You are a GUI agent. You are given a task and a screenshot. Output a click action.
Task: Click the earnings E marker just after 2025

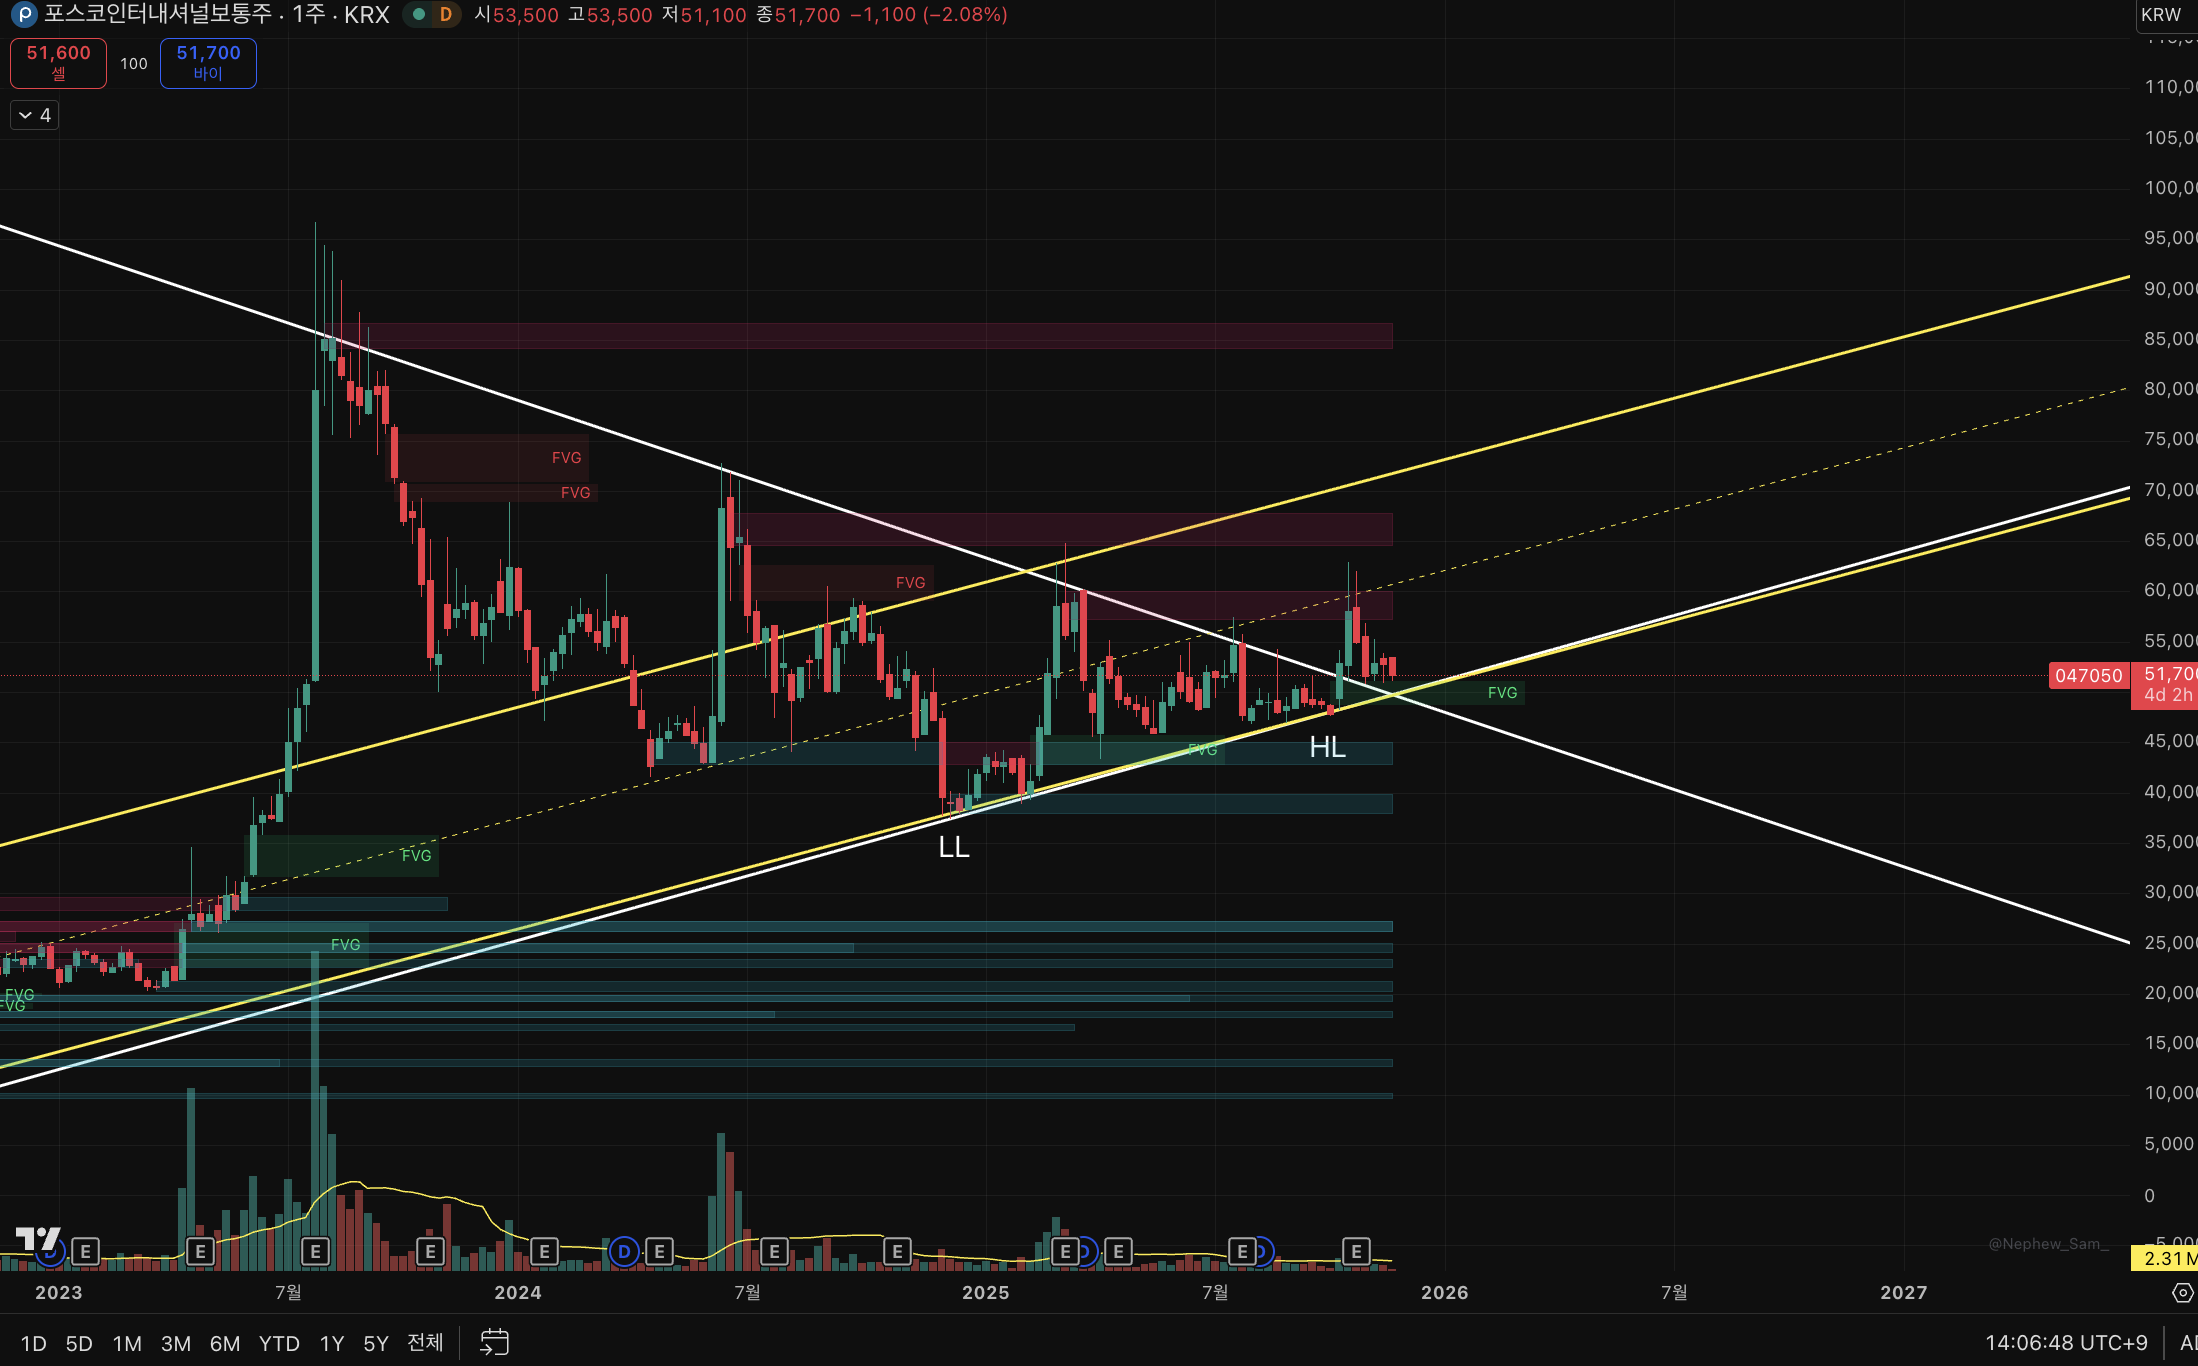click(x=1065, y=1251)
